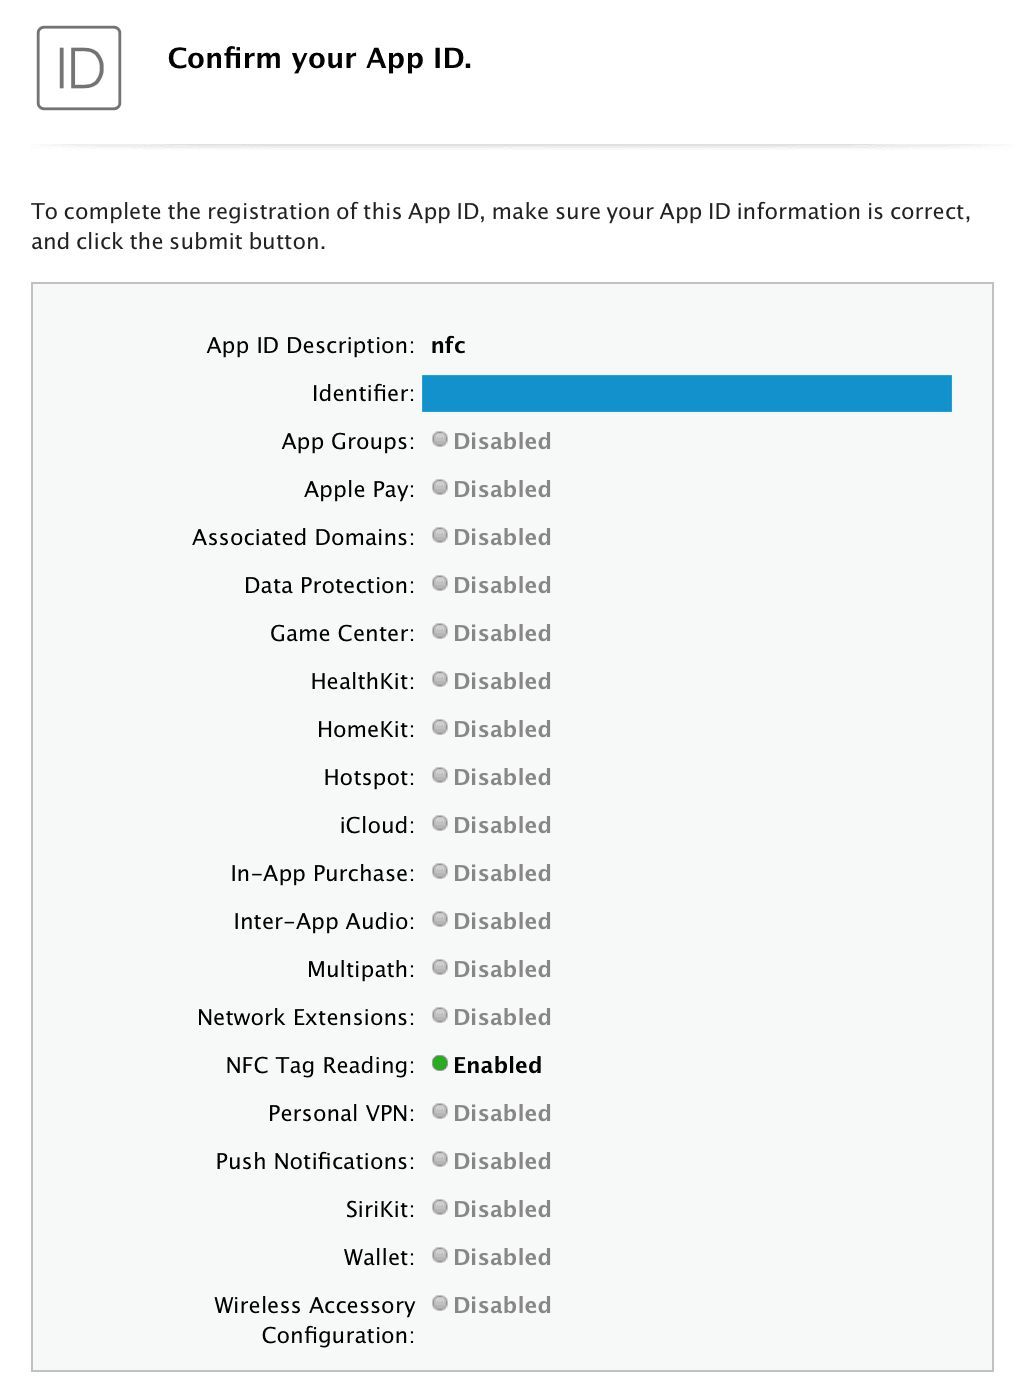Click the Associated Domains label
Image resolution: width=1030 pixels, height=1400 pixels.
[x=303, y=537]
